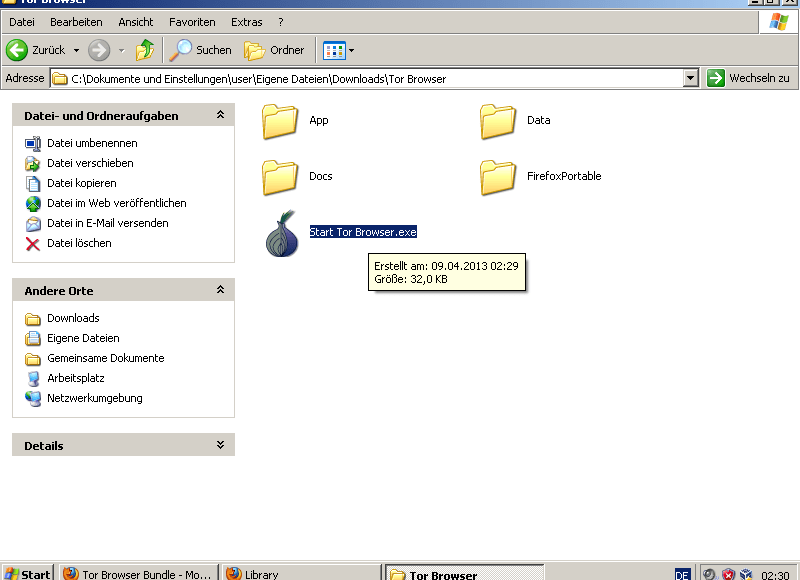Collapse the Andere Orte panel
The height and width of the screenshot is (580, 800).
[220, 290]
